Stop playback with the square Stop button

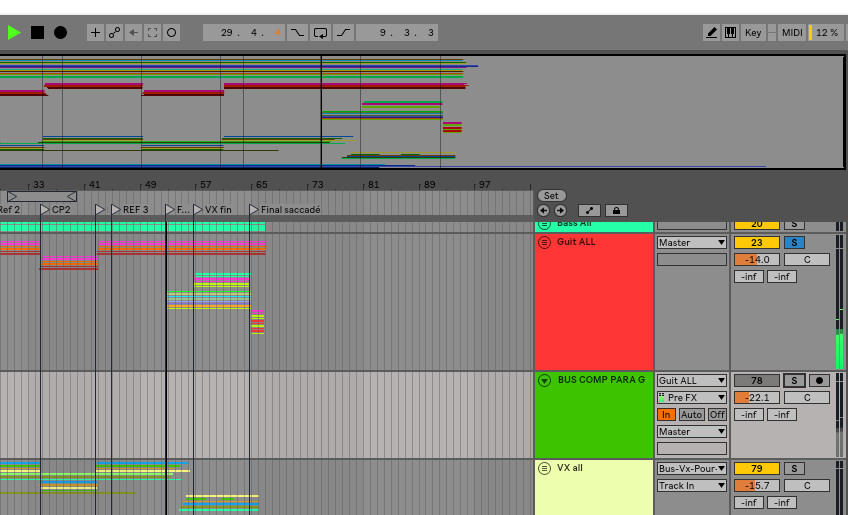[37, 32]
